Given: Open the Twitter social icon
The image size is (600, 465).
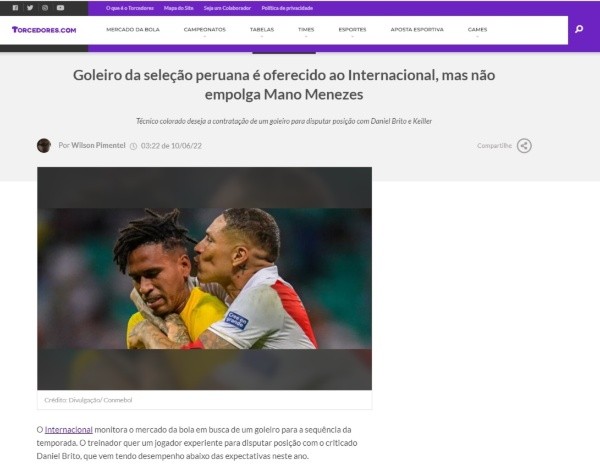Looking at the screenshot, I should (x=30, y=8).
